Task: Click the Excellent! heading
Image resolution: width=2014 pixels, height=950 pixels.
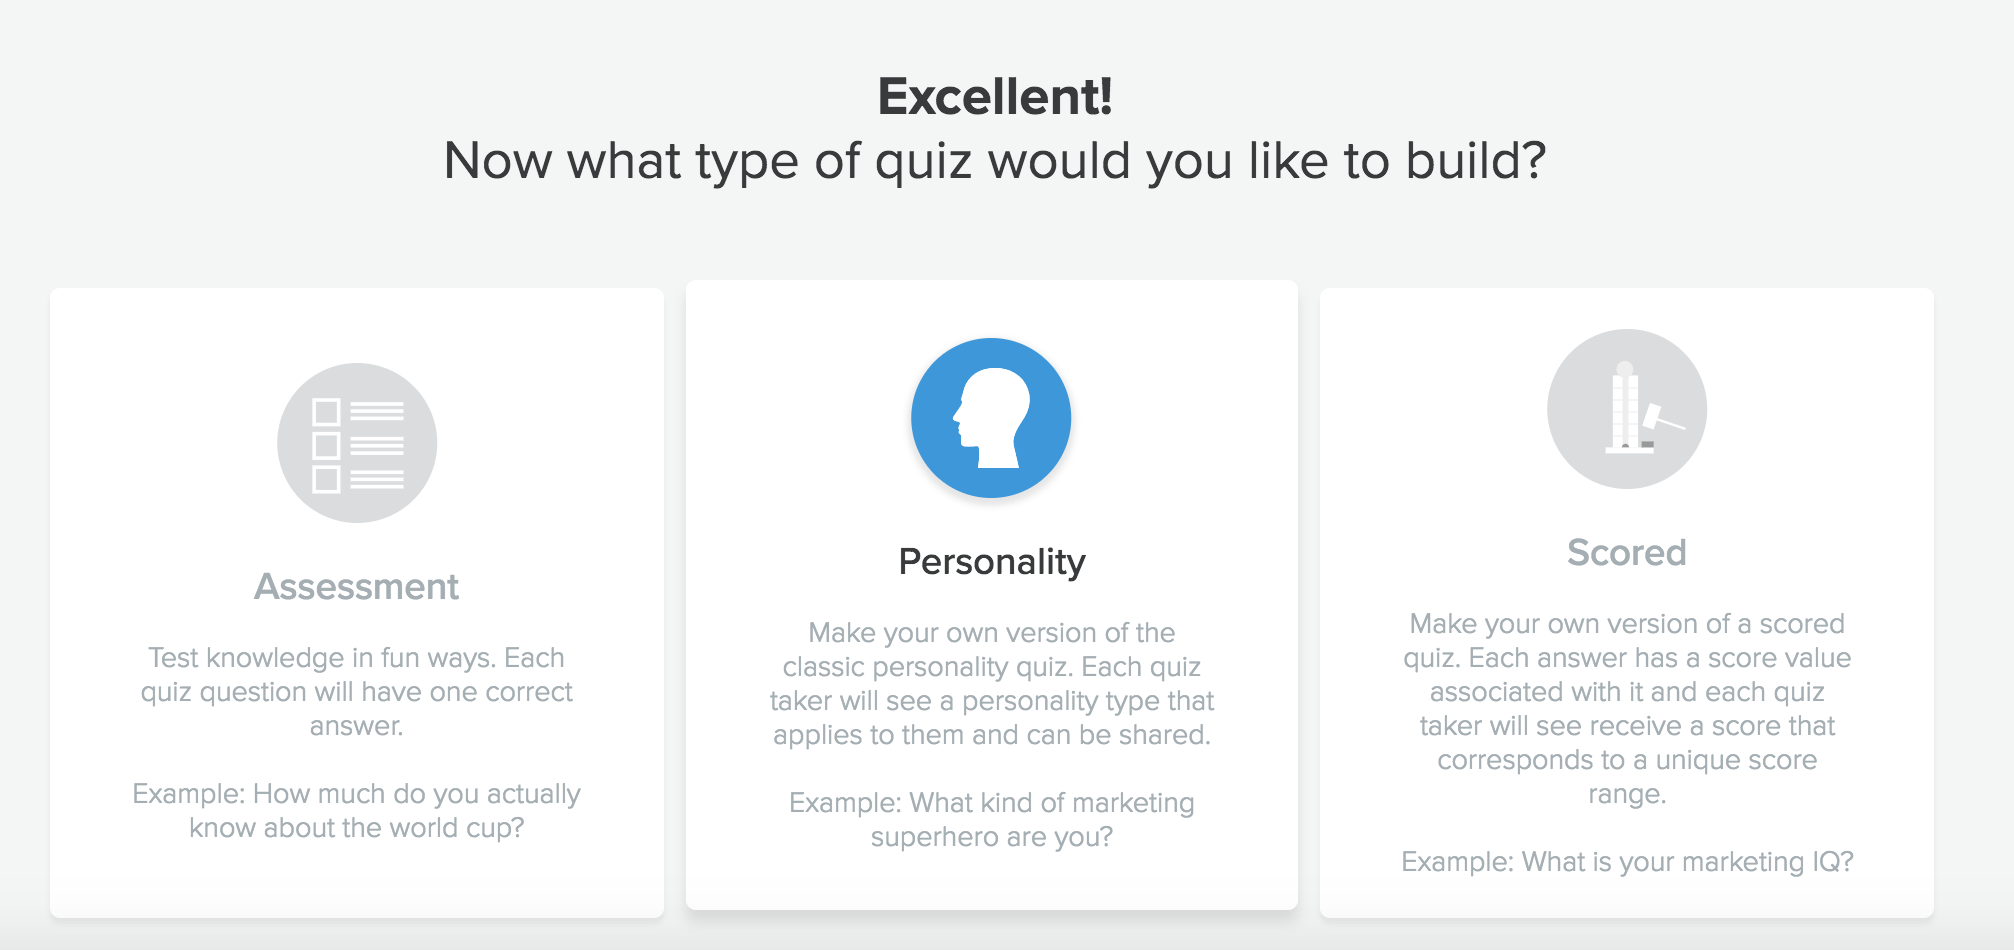Action: click(995, 97)
